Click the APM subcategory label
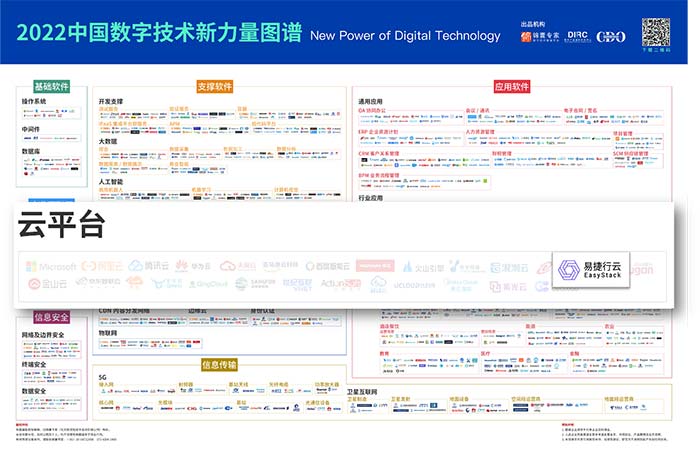Viewport: 700px width, 451px height. (174, 124)
